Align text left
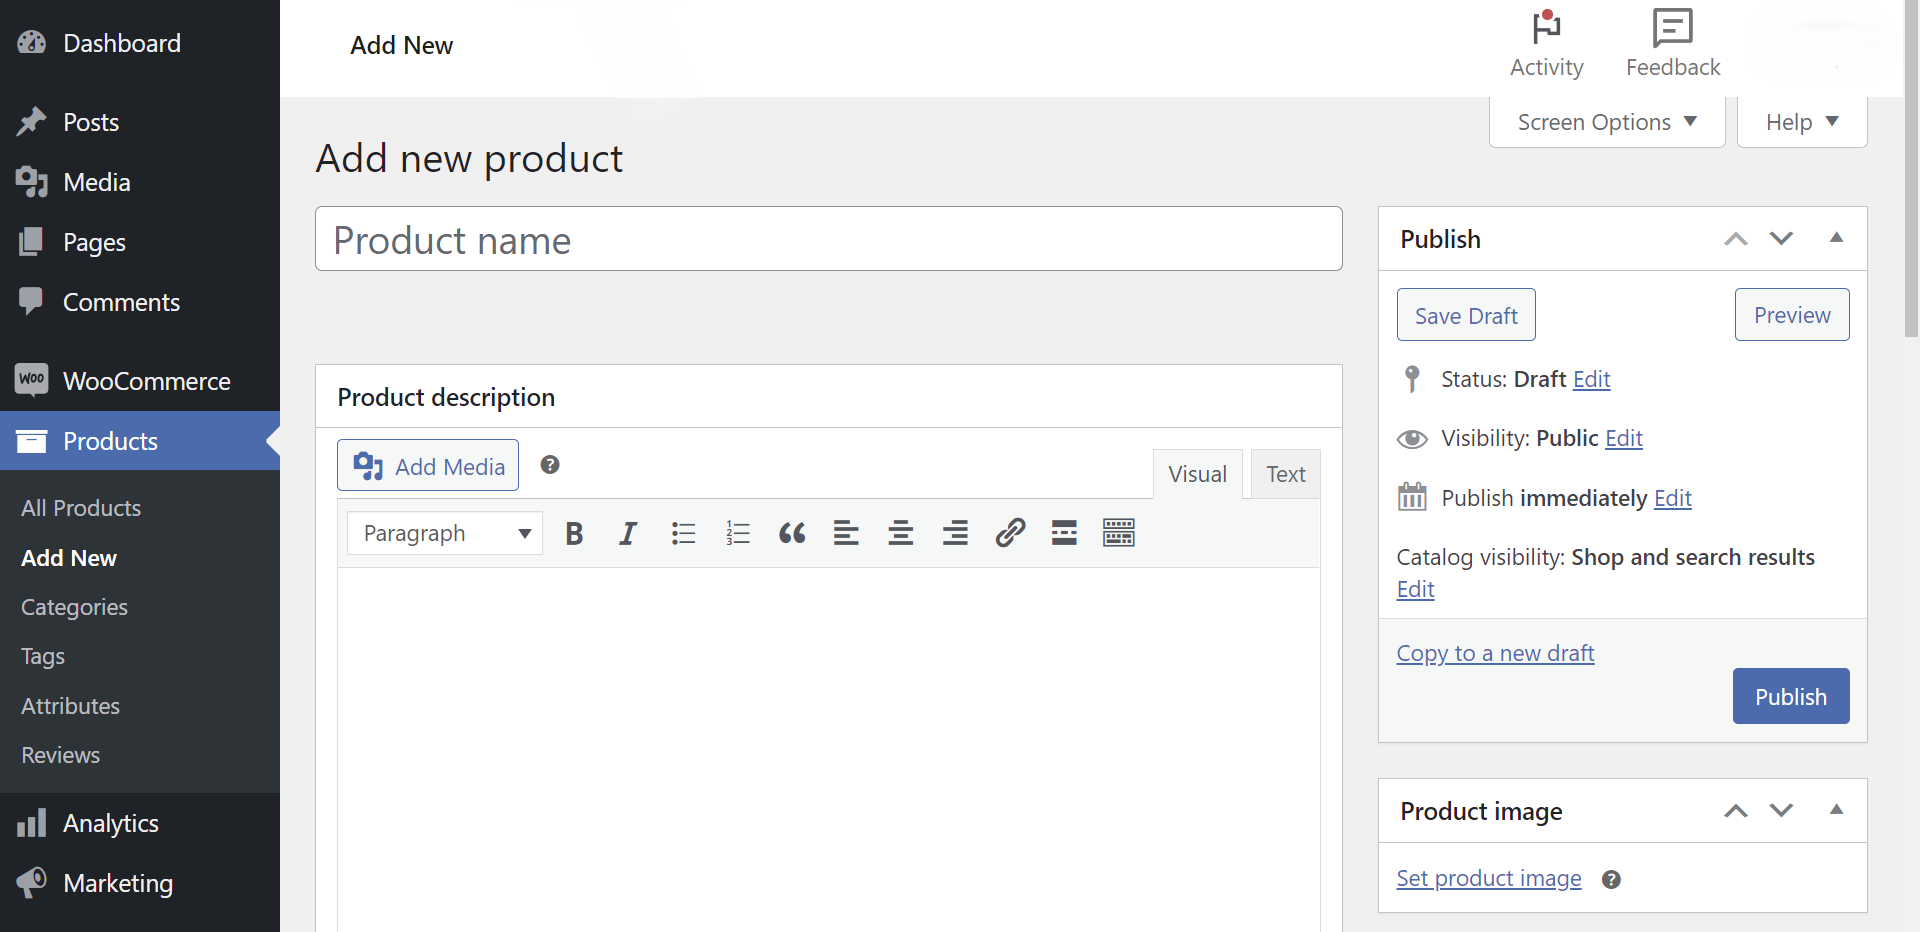 pos(846,533)
